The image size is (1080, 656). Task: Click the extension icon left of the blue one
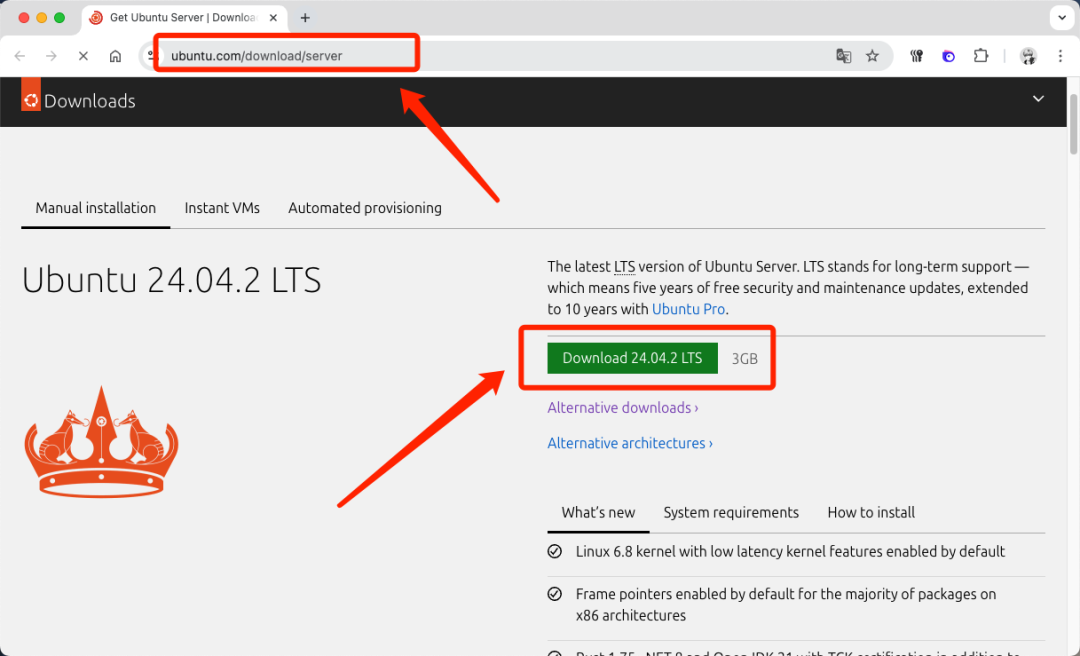coord(916,56)
